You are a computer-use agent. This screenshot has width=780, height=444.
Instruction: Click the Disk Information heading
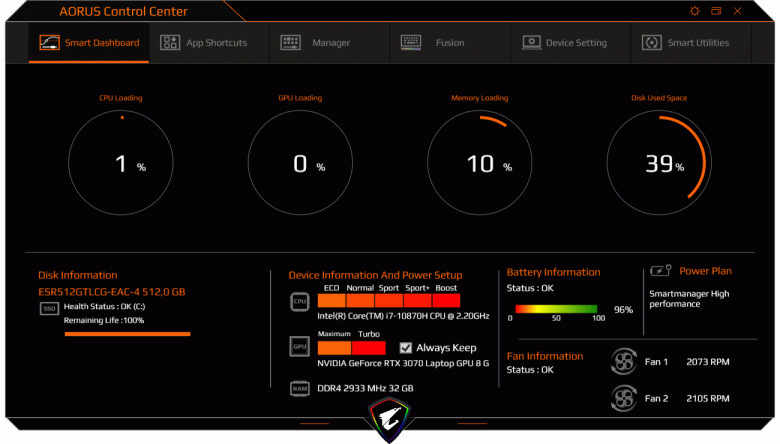point(78,275)
